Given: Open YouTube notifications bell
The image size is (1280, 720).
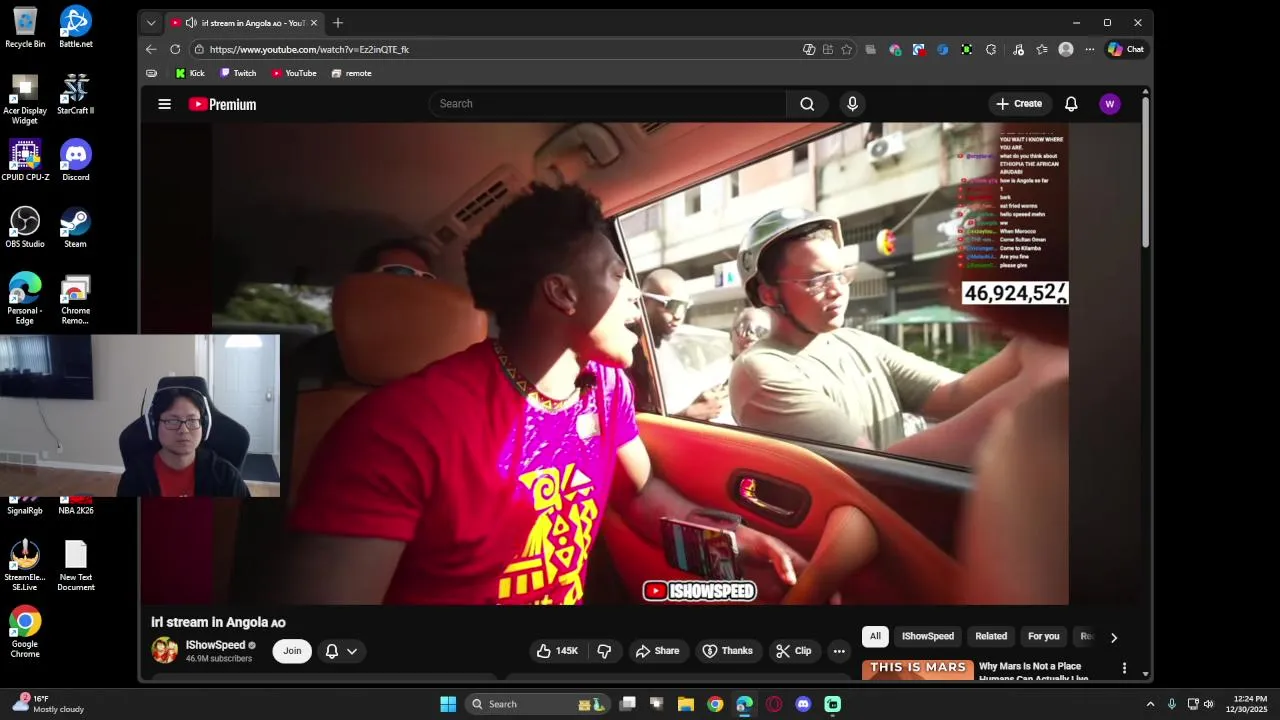Looking at the screenshot, I should (1071, 104).
